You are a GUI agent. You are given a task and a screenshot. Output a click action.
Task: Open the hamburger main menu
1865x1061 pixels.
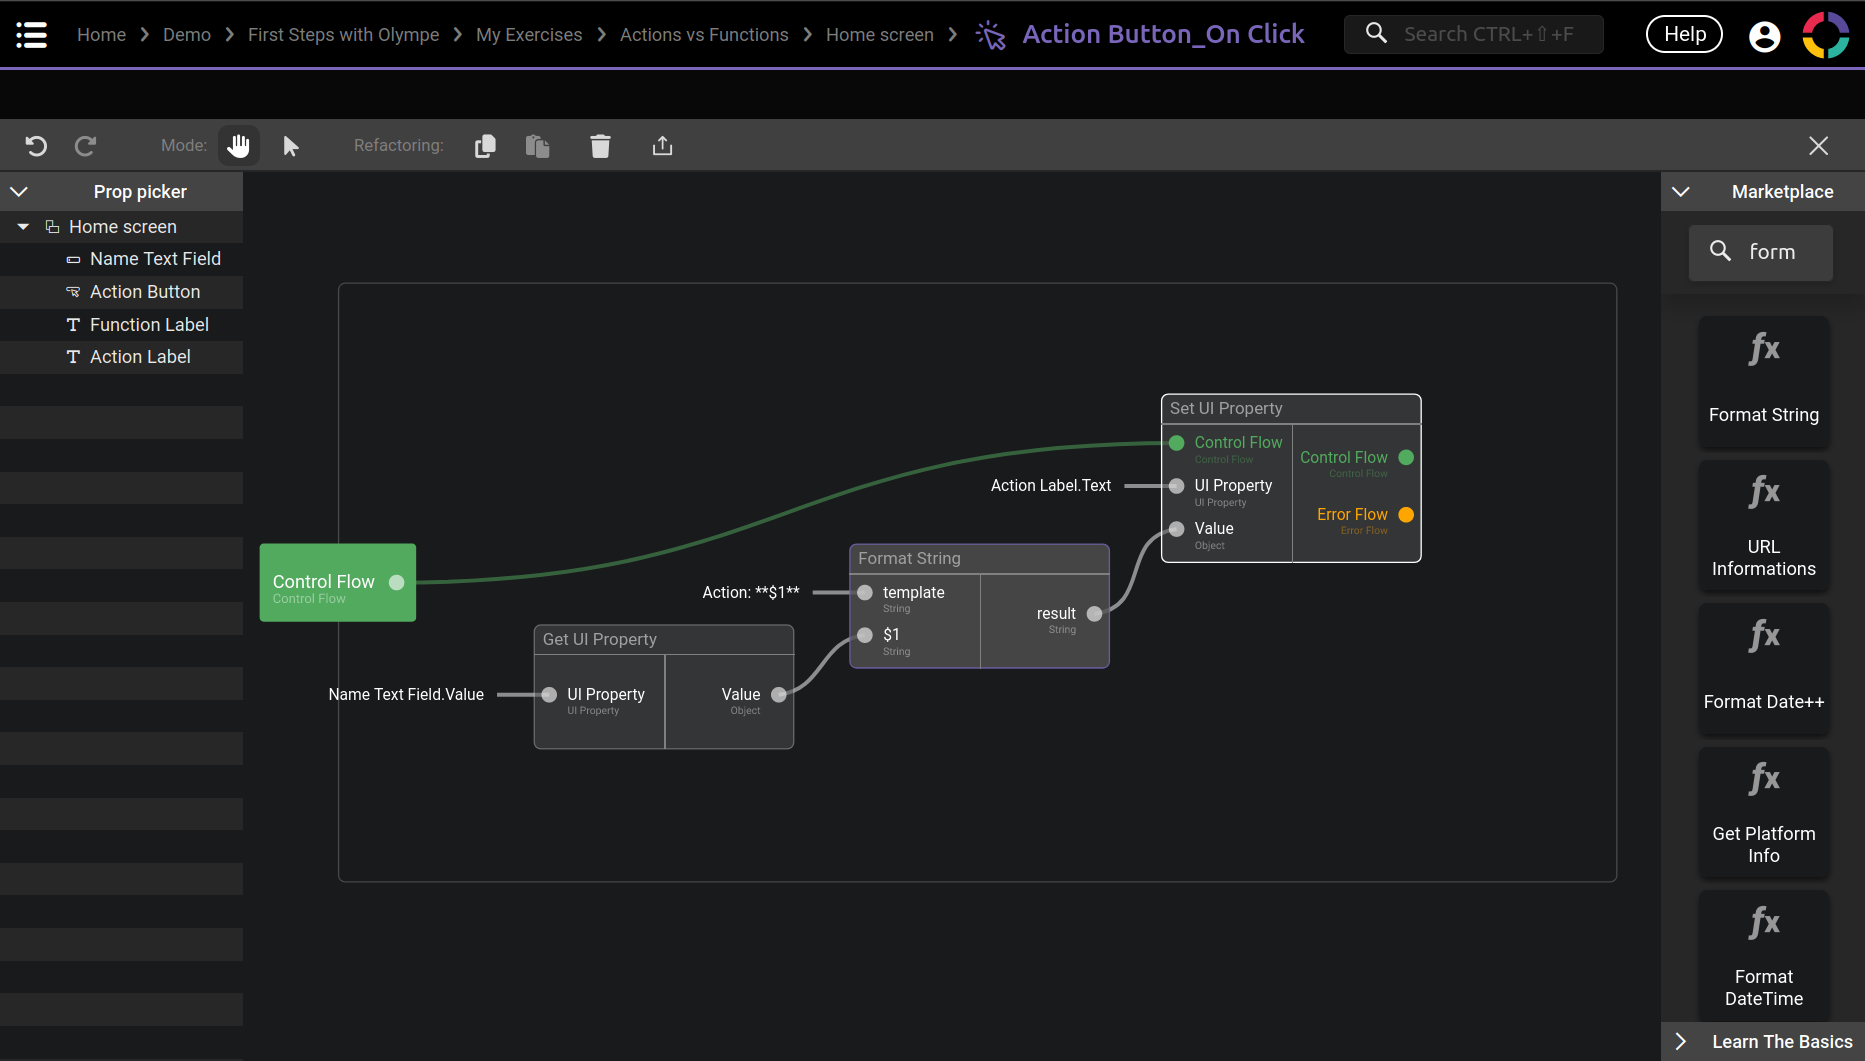(32, 35)
